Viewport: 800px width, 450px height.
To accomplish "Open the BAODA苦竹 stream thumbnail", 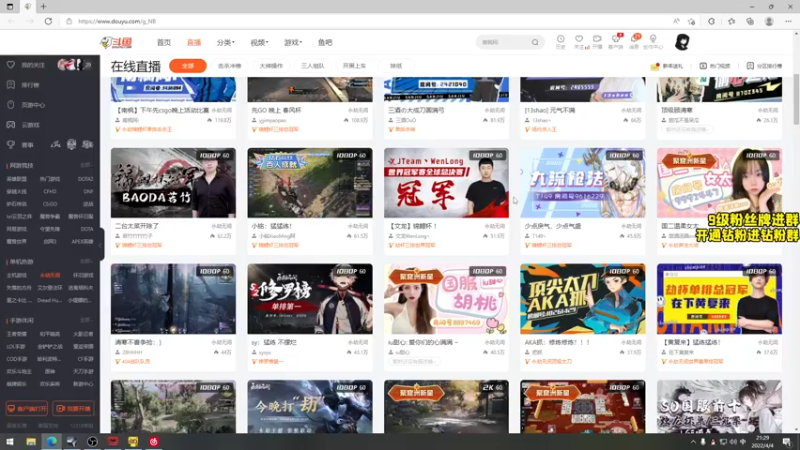I will click(x=173, y=183).
